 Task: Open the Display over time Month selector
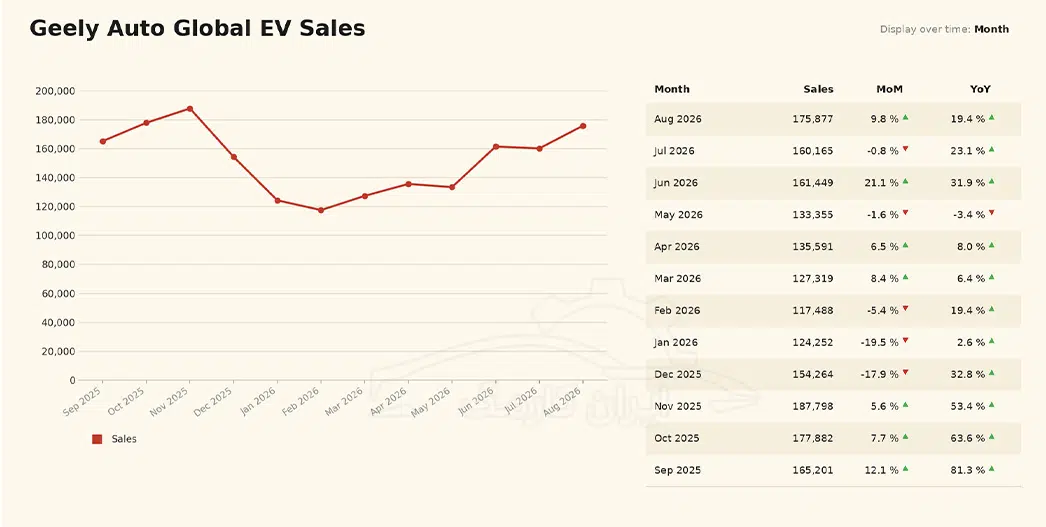[x=991, y=29]
